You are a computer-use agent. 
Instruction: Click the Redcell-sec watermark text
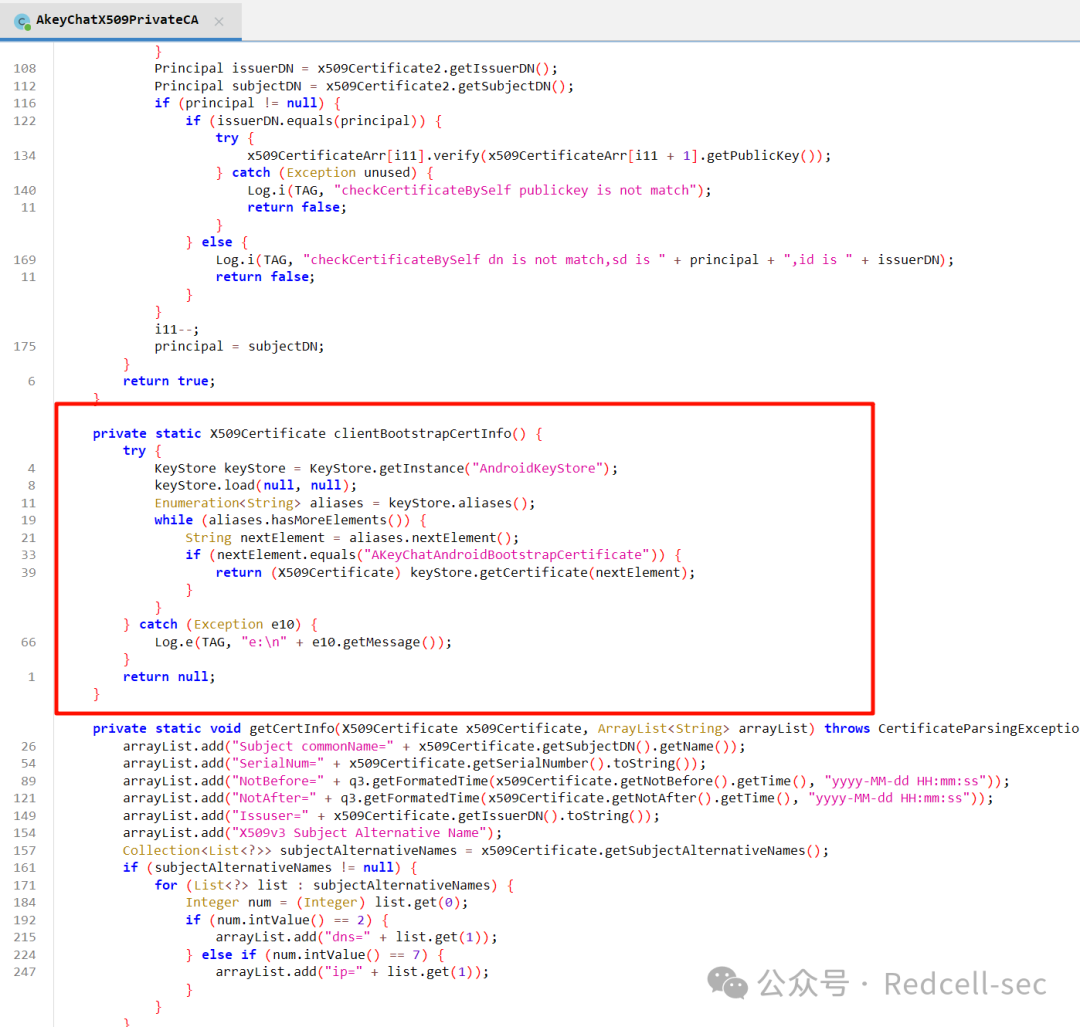[965, 984]
